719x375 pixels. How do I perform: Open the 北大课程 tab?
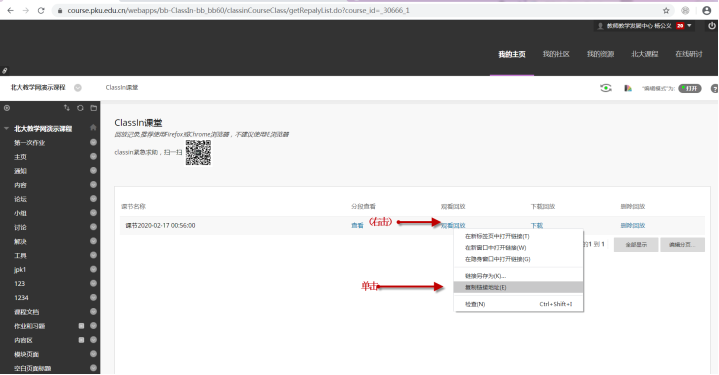[644, 54]
